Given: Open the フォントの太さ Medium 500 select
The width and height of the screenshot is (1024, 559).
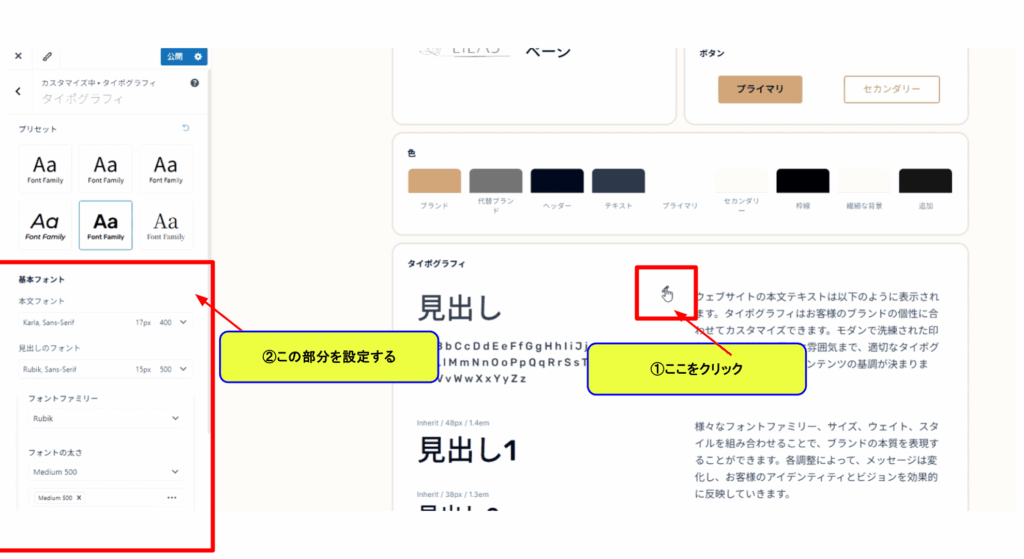Looking at the screenshot, I should [x=106, y=472].
